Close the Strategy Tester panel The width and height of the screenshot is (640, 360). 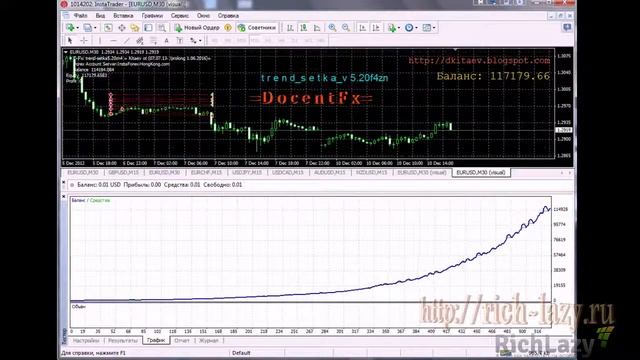(64, 196)
